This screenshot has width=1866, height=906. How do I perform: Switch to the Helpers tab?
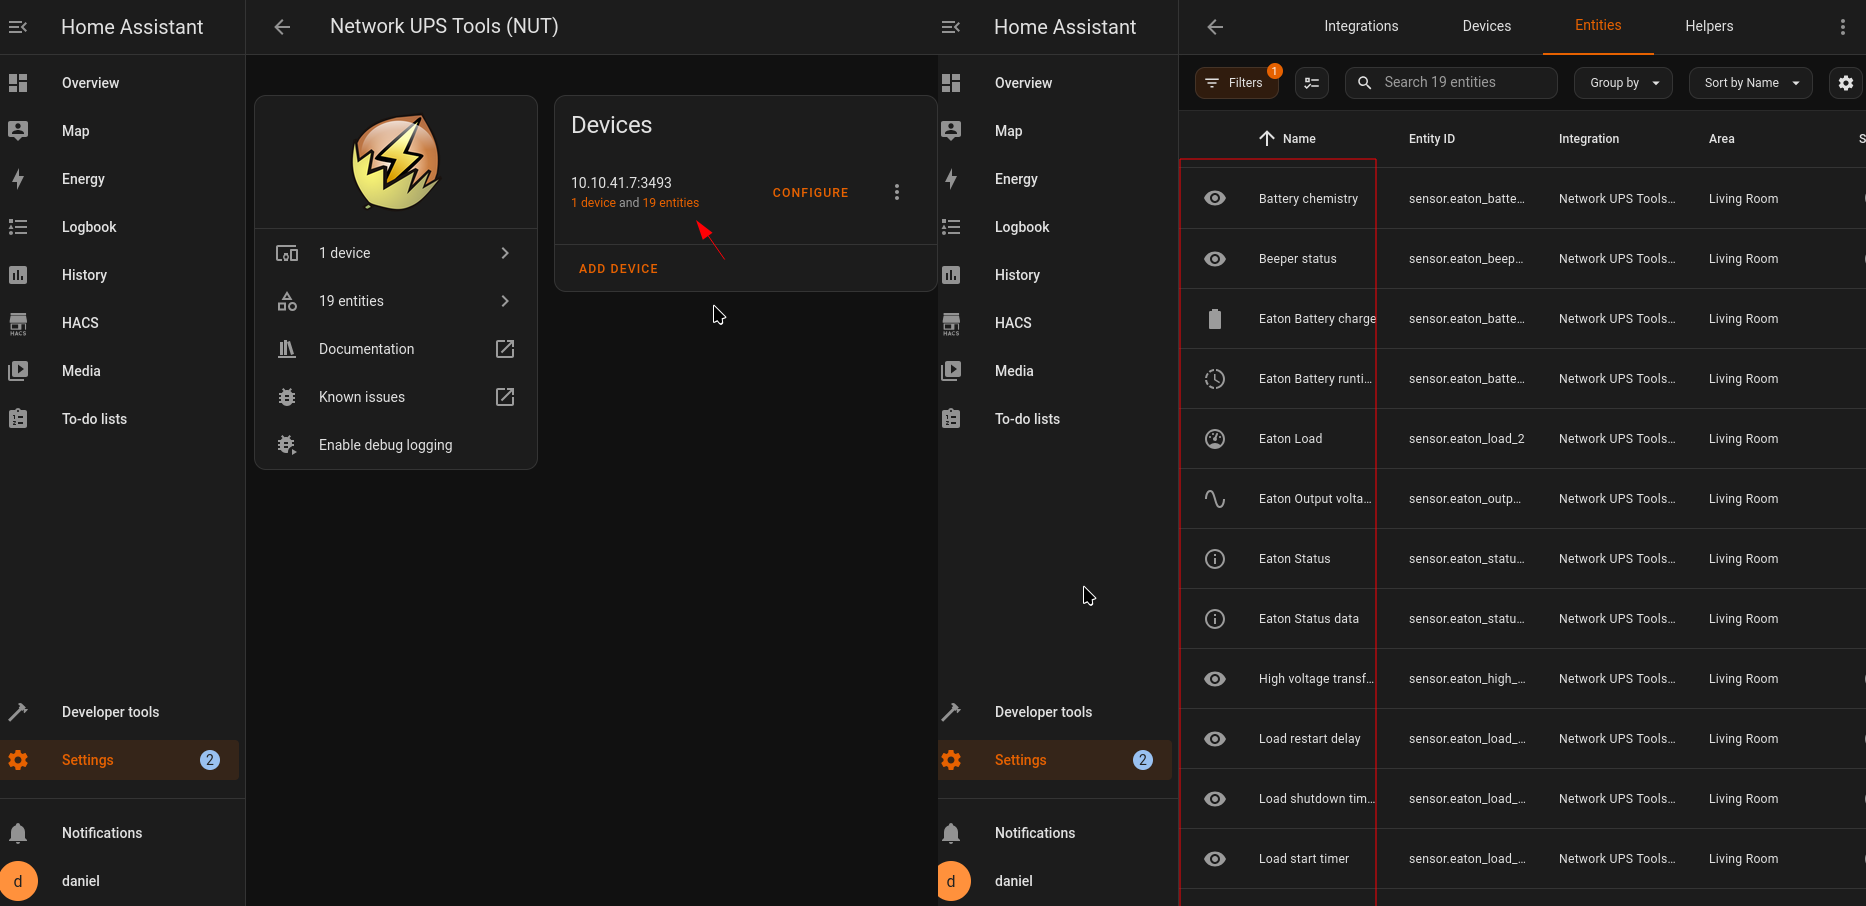[x=1708, y=26]
